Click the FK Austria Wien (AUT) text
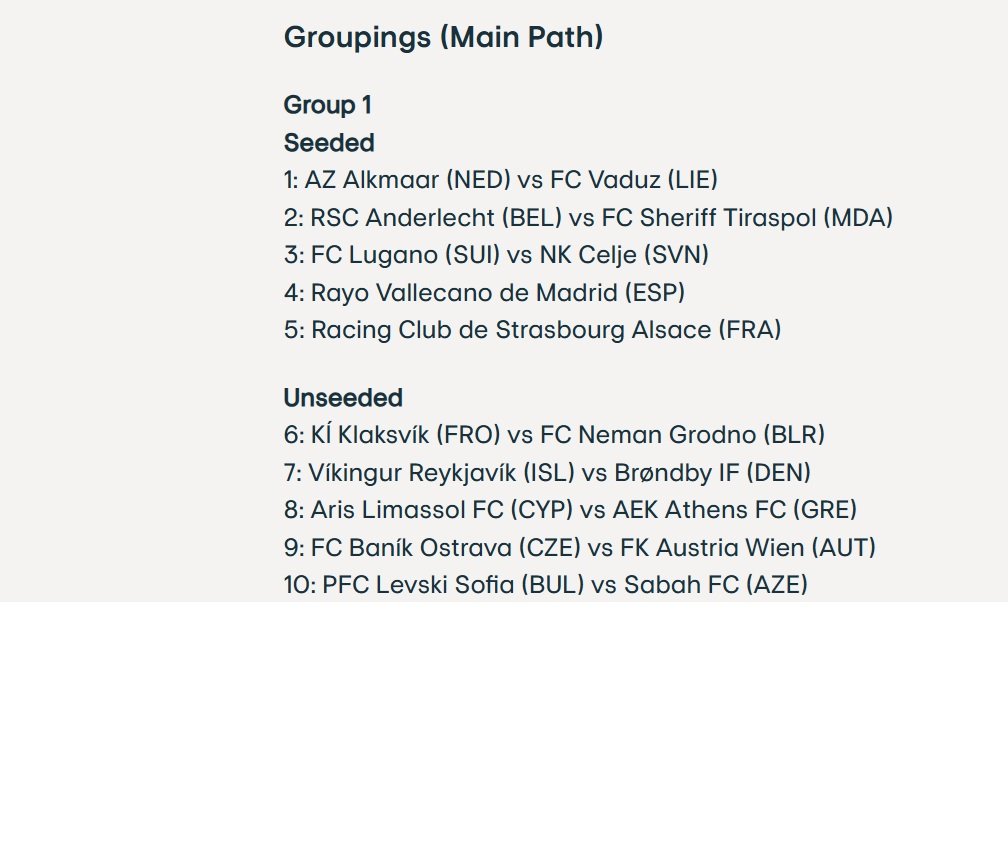 click(748, 548)
